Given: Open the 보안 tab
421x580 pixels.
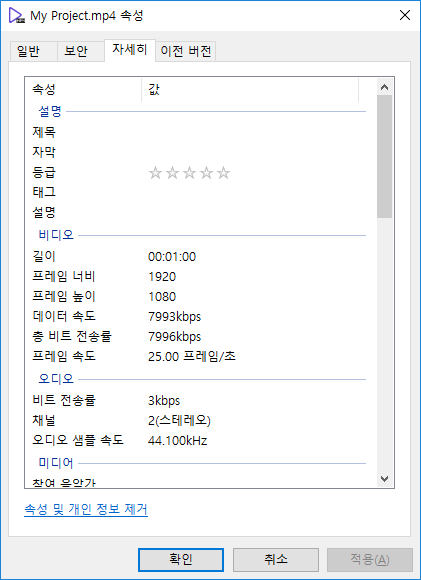Looking at the screenshot, I should 81,51.
